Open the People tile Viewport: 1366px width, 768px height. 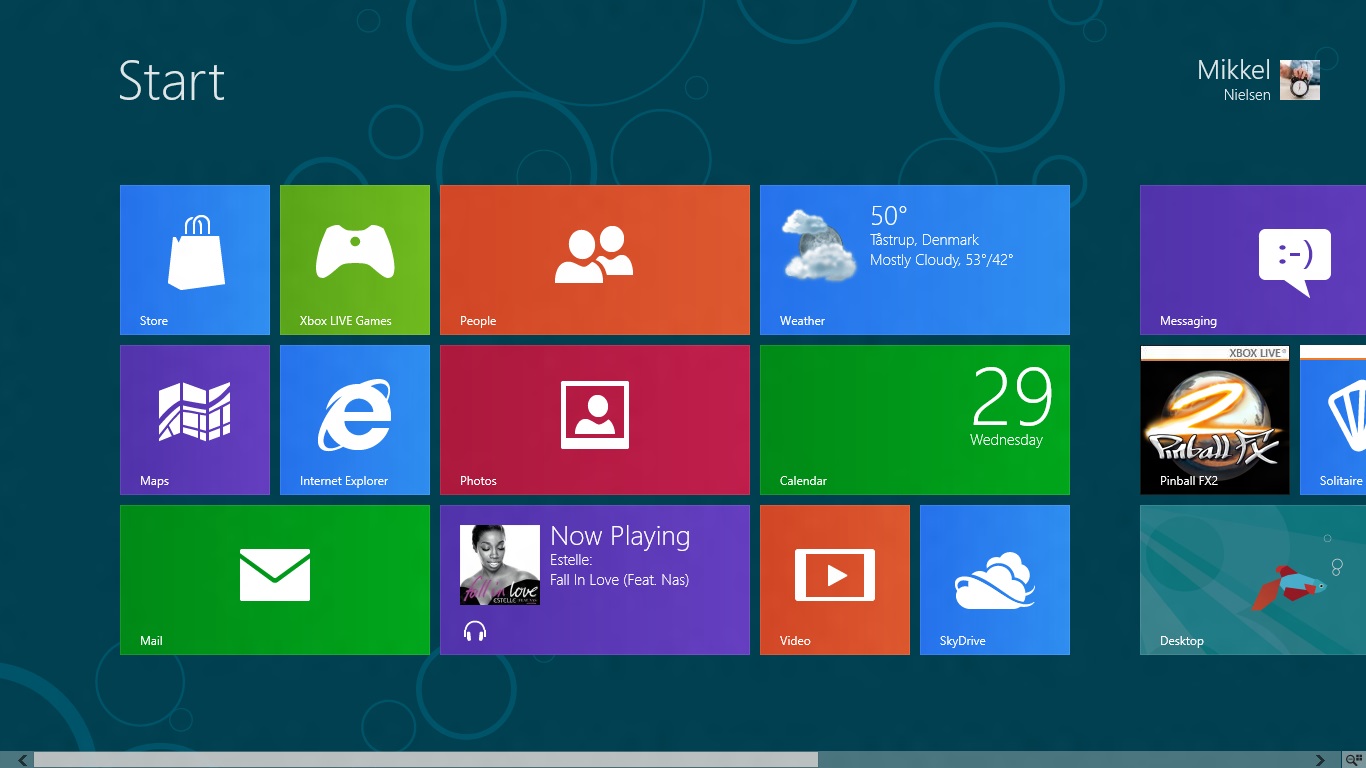[595, 260]
